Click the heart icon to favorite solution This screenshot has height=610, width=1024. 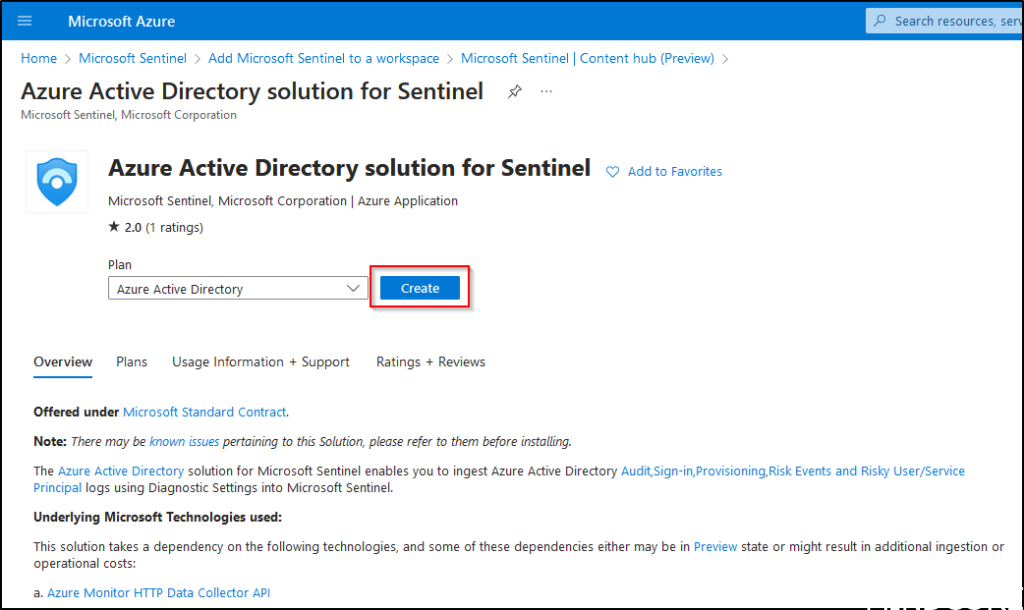coord(611,171)
